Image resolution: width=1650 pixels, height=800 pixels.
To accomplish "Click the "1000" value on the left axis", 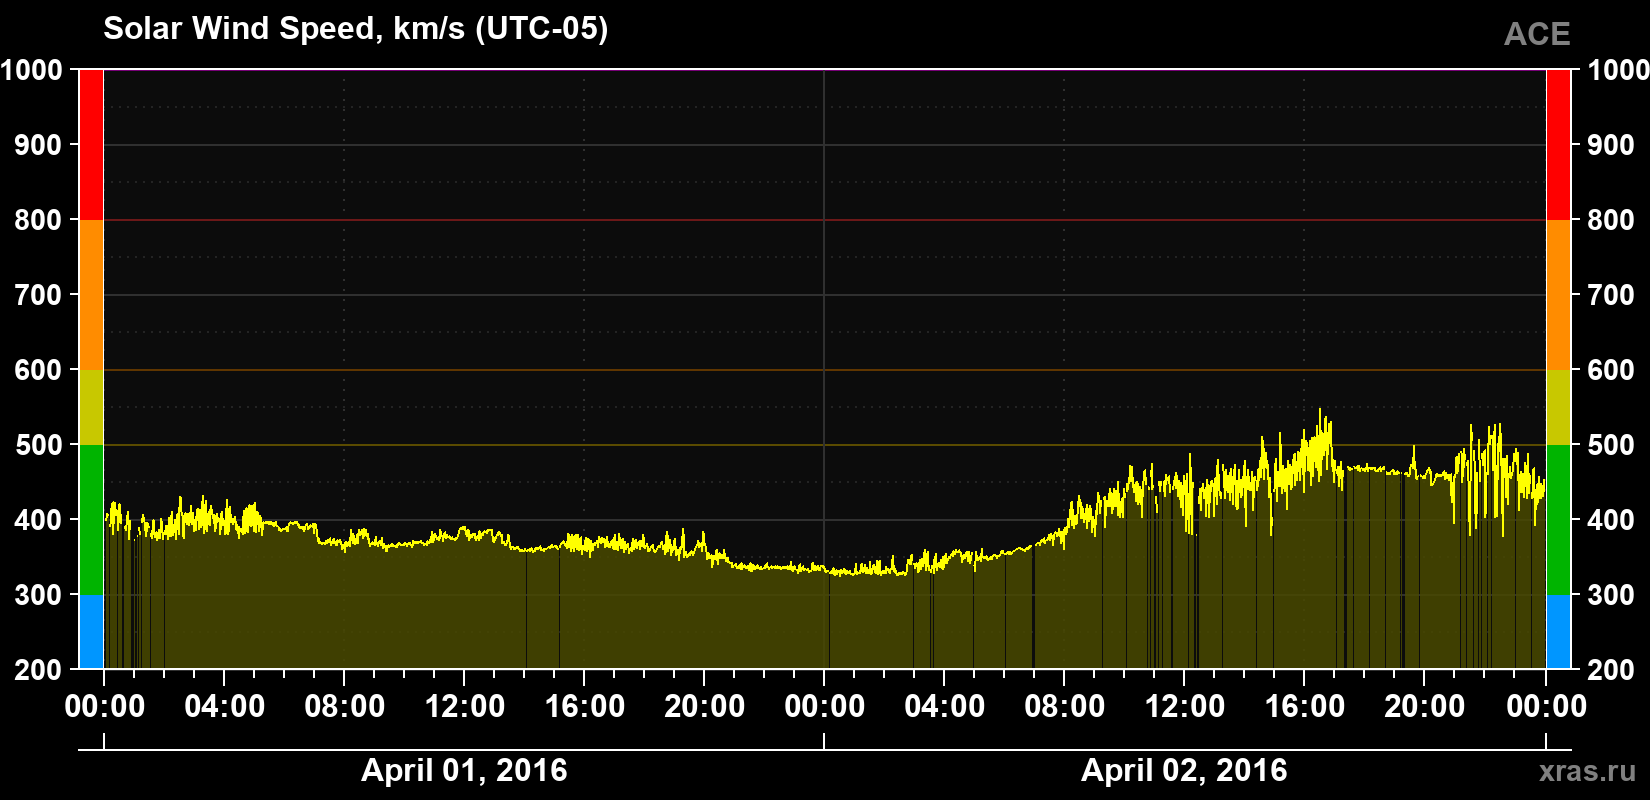I will coord(31,70).
